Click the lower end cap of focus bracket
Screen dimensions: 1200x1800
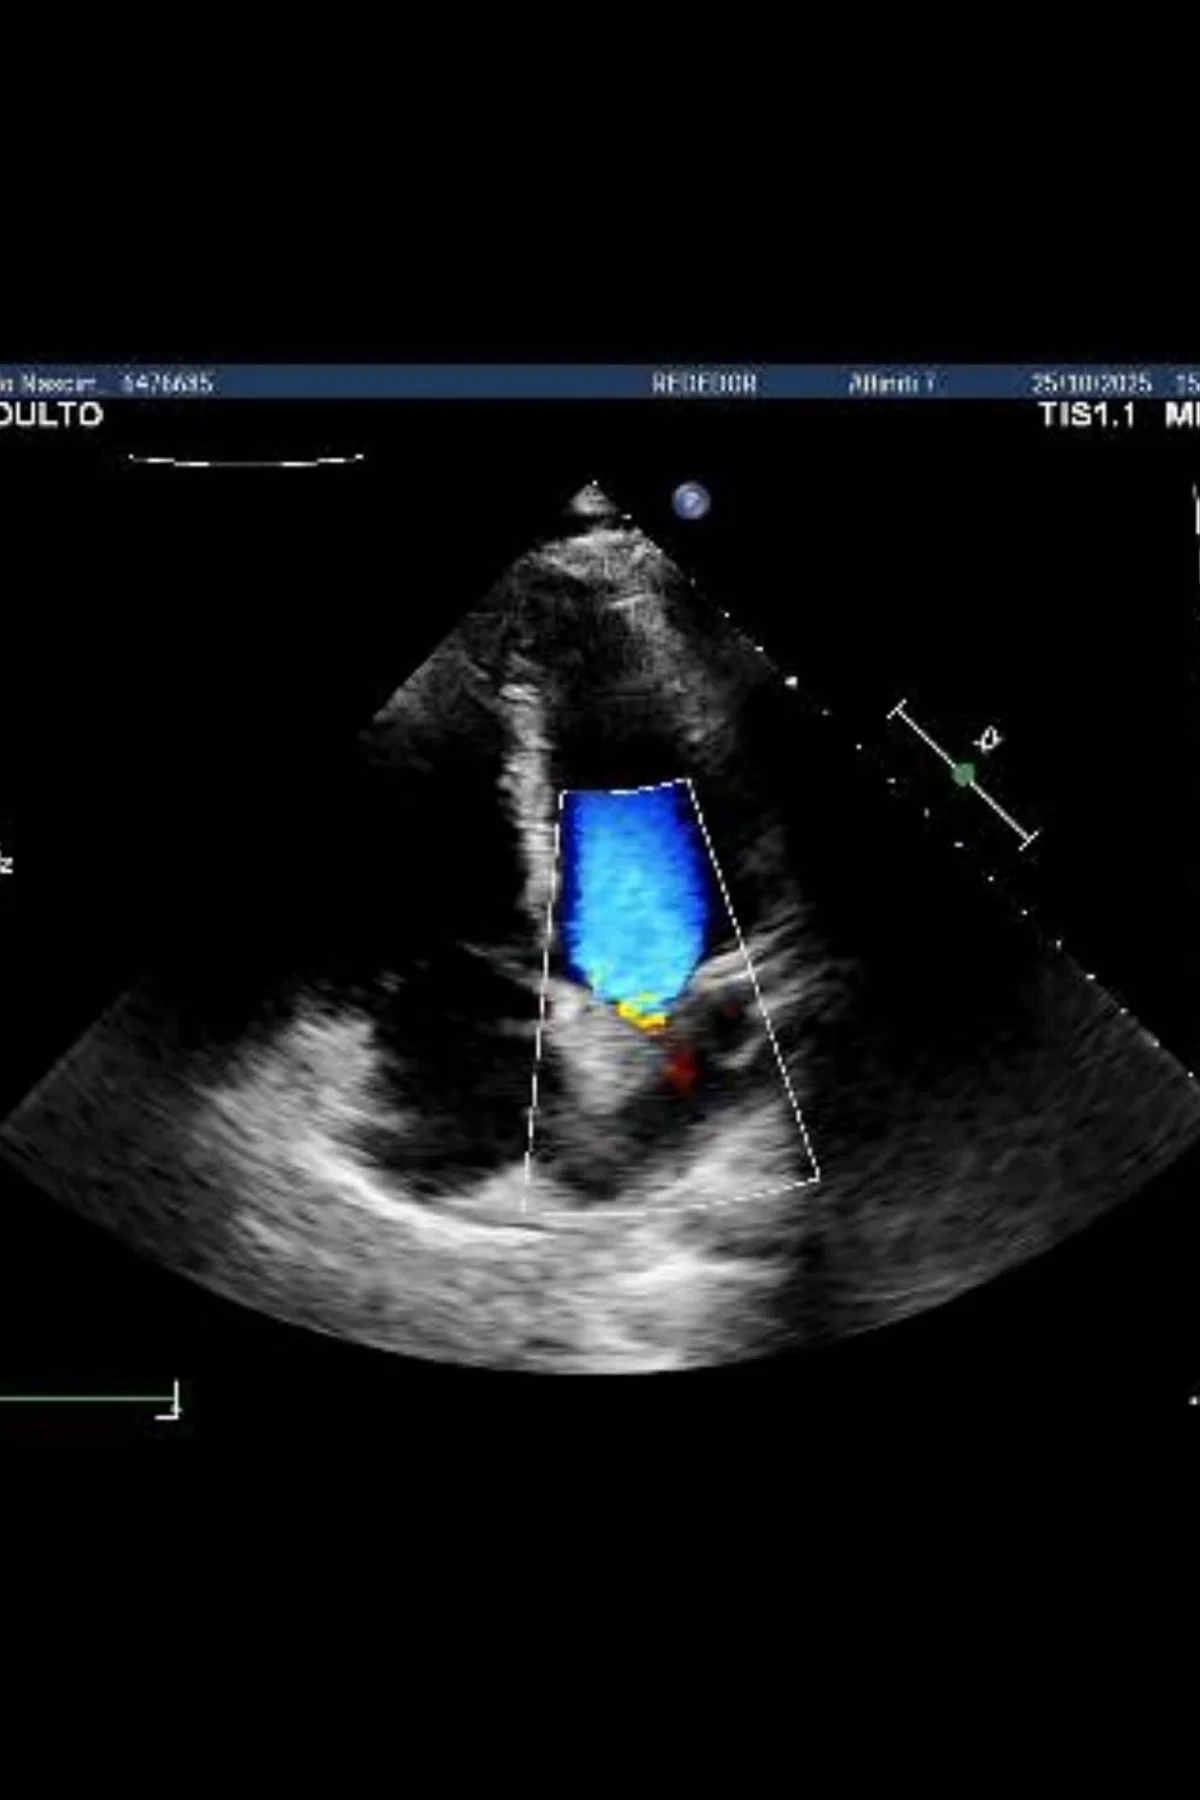pos(1027,838)
